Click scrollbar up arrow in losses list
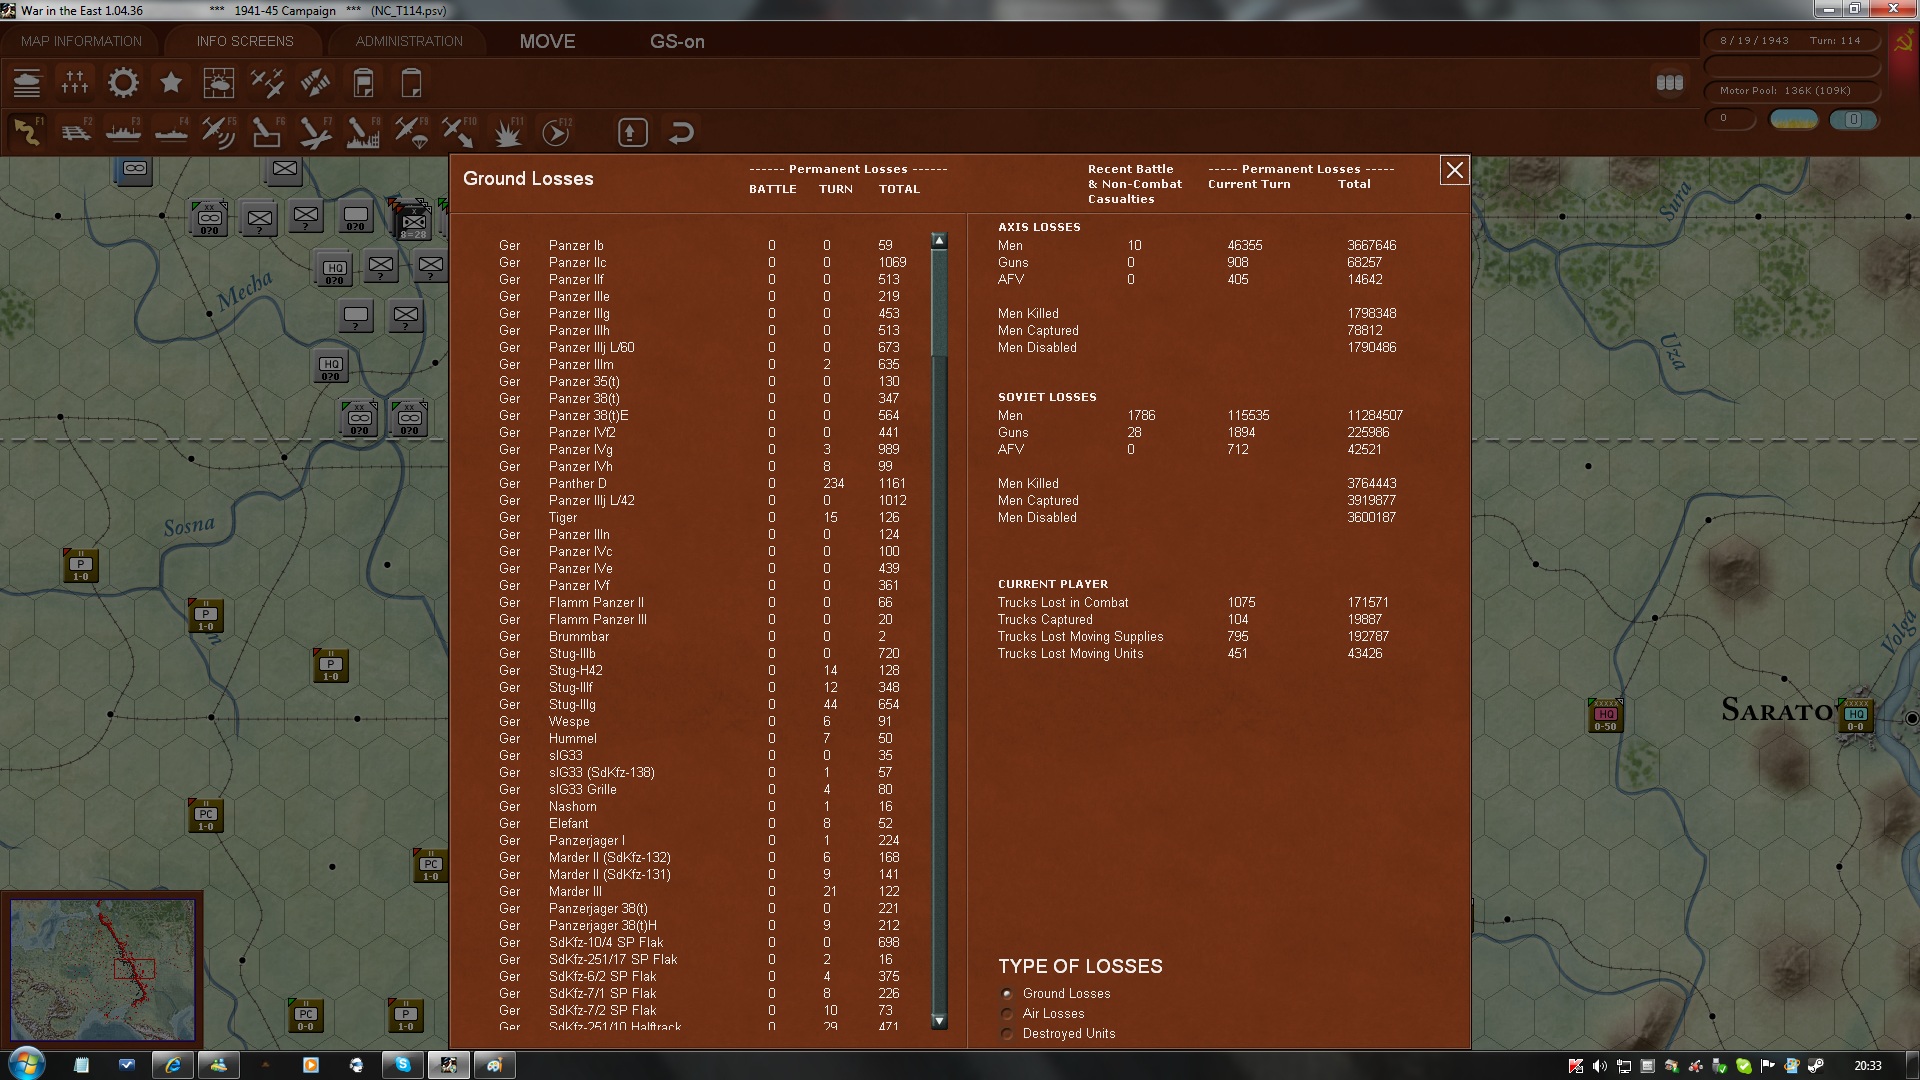The image size is (1920, 1080). [x=939, y=240]
